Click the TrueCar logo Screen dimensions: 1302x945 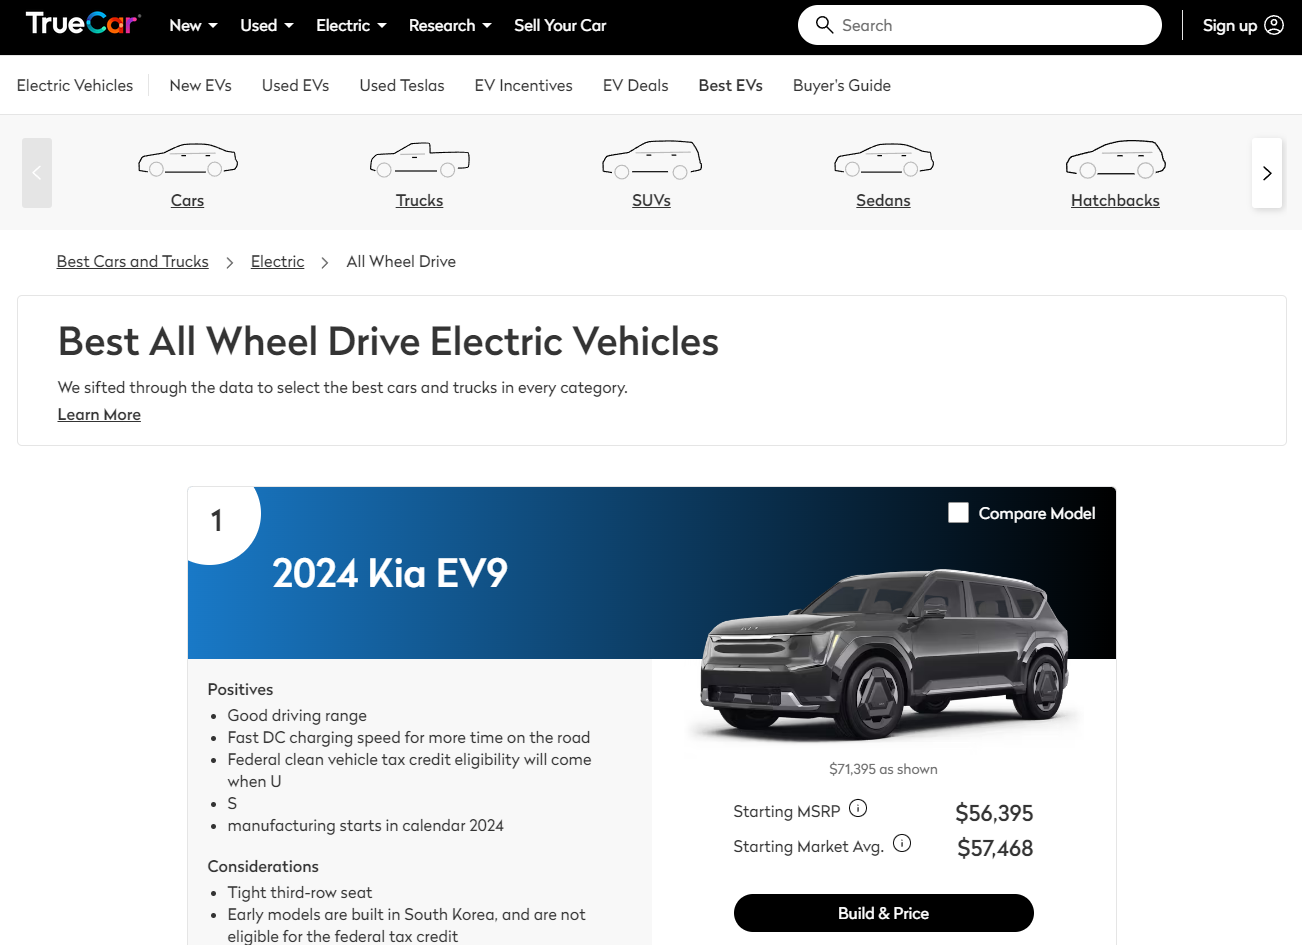click(83, 24)
